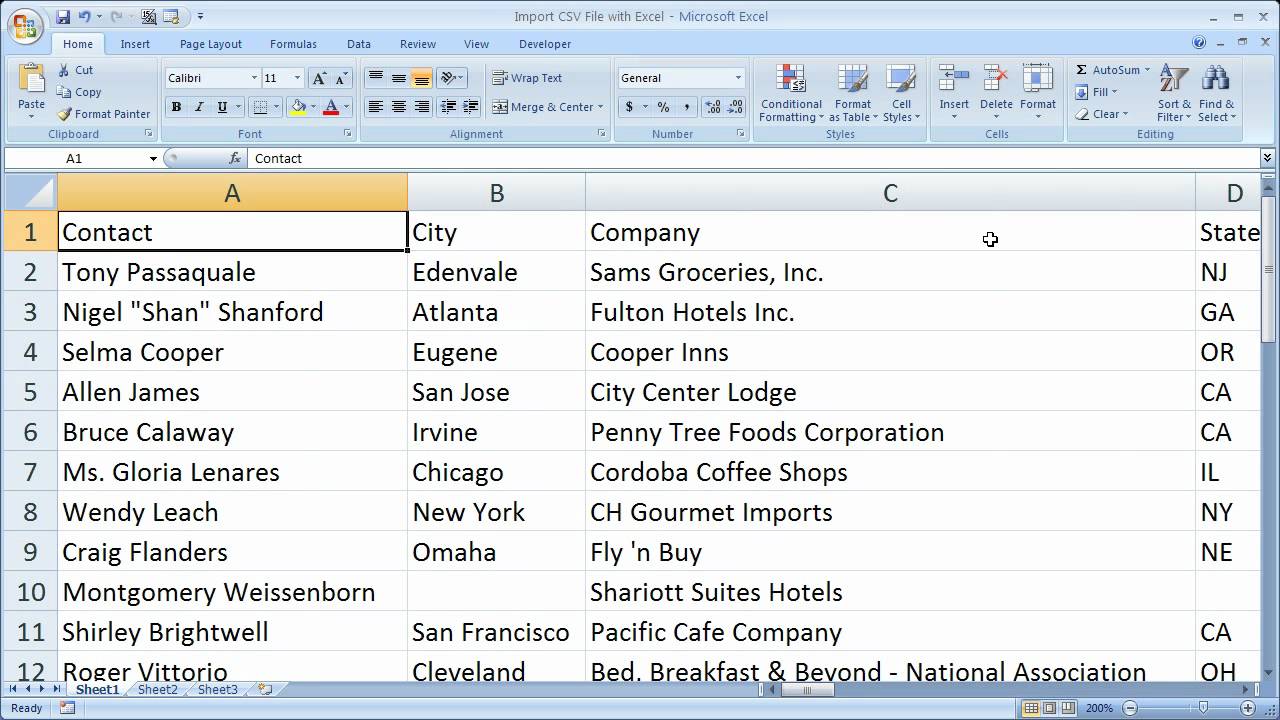The width and height of the screenshot is (1280, 720).
Task: Open Font dialog box launcher
Action: (348, 133)
